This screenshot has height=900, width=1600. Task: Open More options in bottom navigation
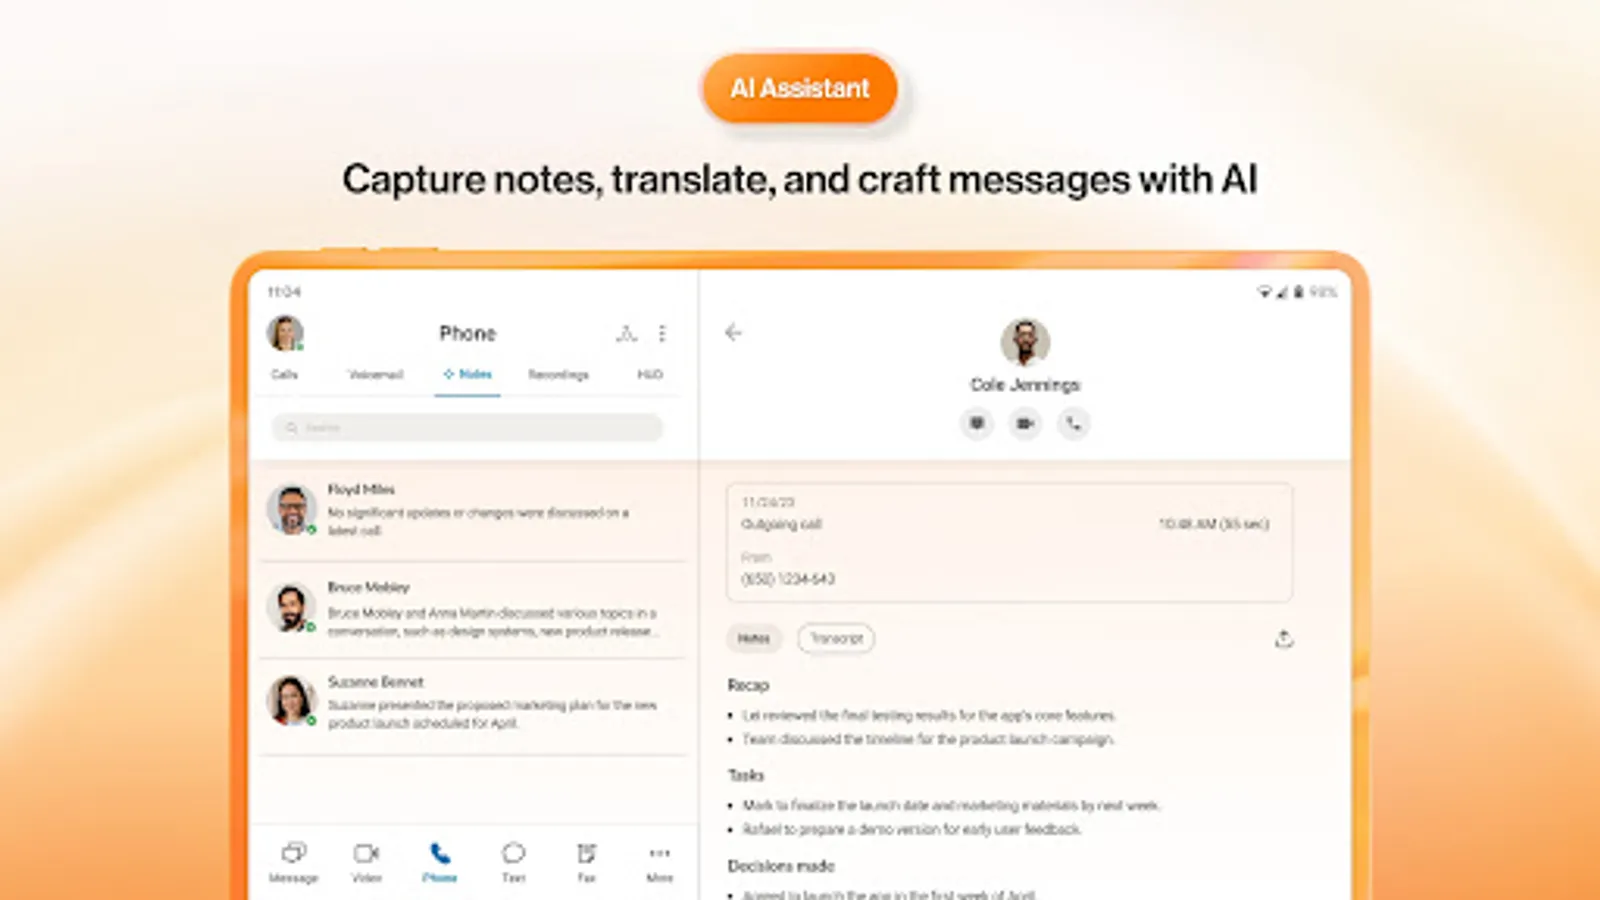[x=658, y=860]
